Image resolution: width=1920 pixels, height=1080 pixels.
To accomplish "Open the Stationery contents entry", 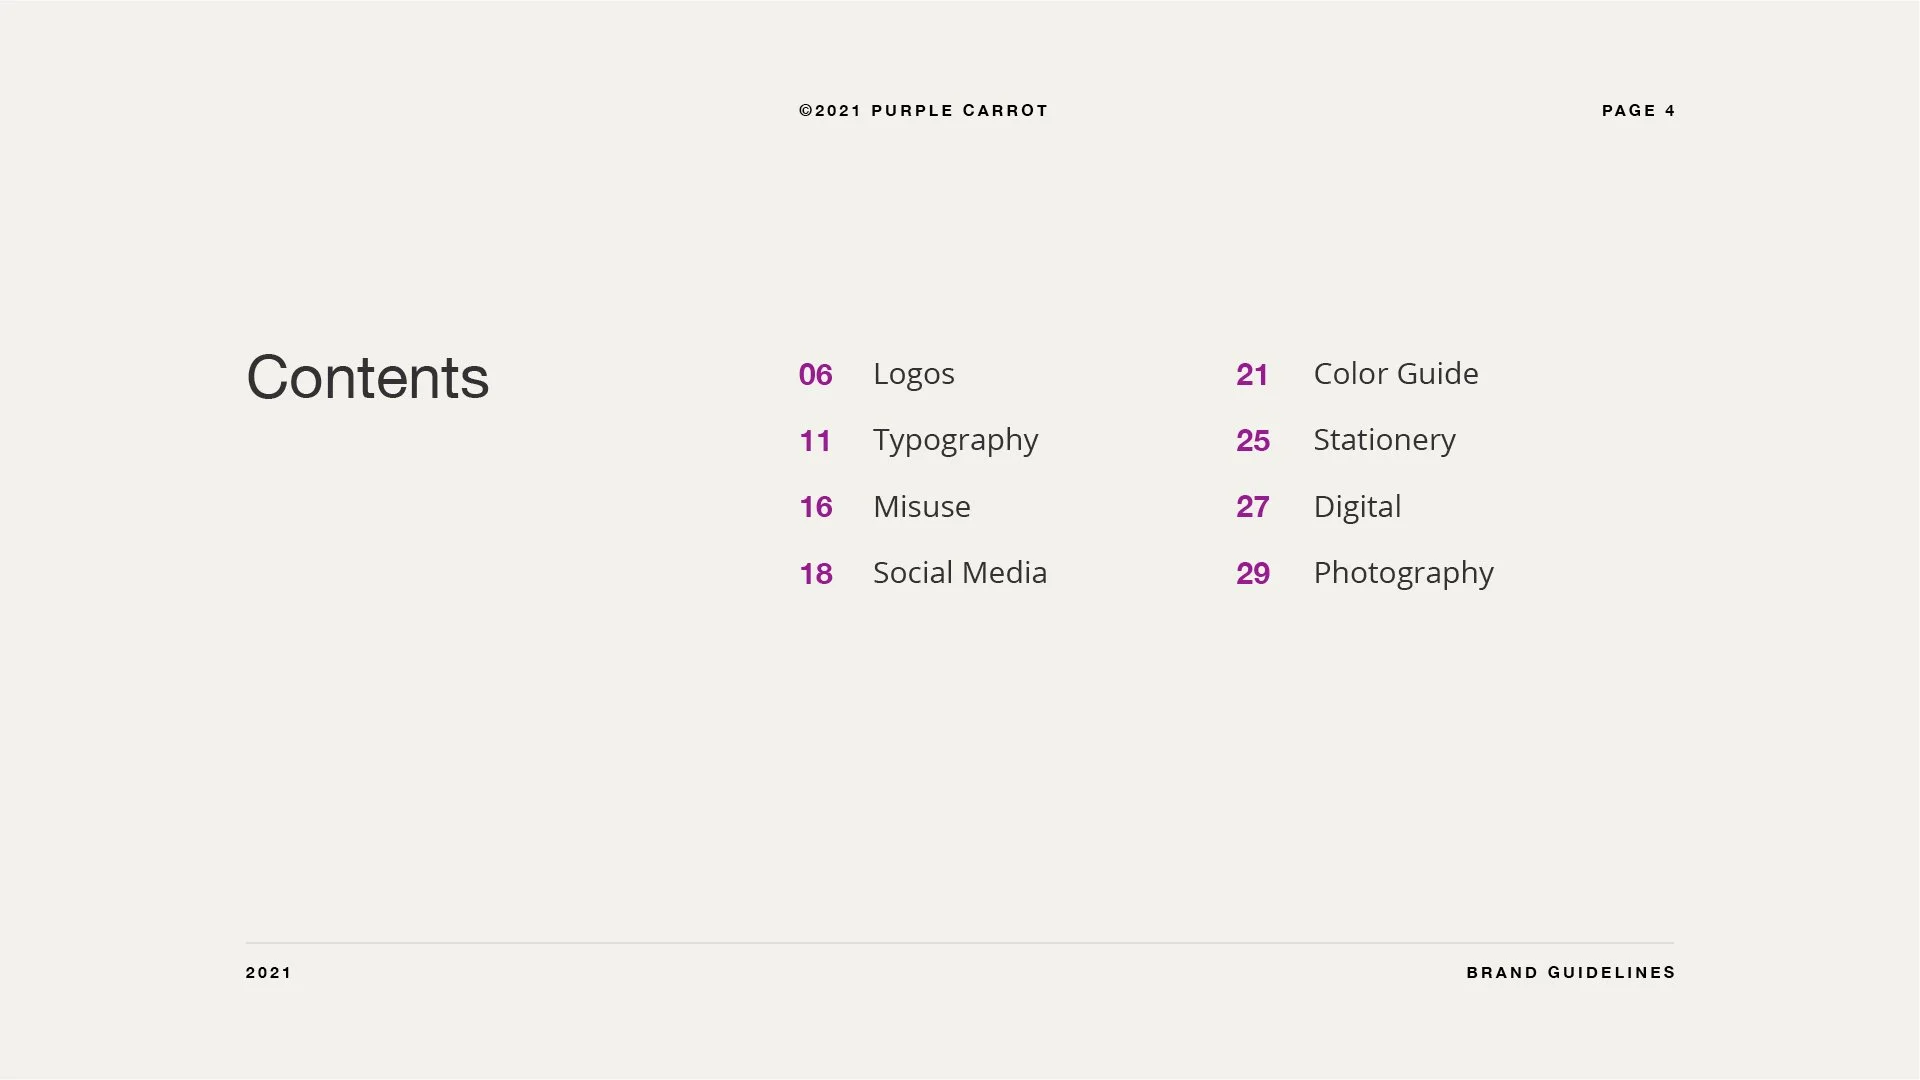I will coord(1384,441).
